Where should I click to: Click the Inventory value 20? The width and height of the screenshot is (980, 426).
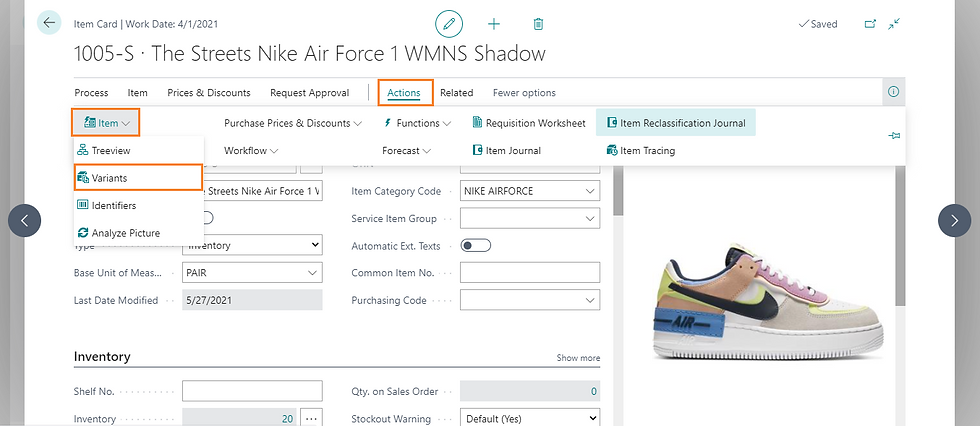tap(239, 418)
